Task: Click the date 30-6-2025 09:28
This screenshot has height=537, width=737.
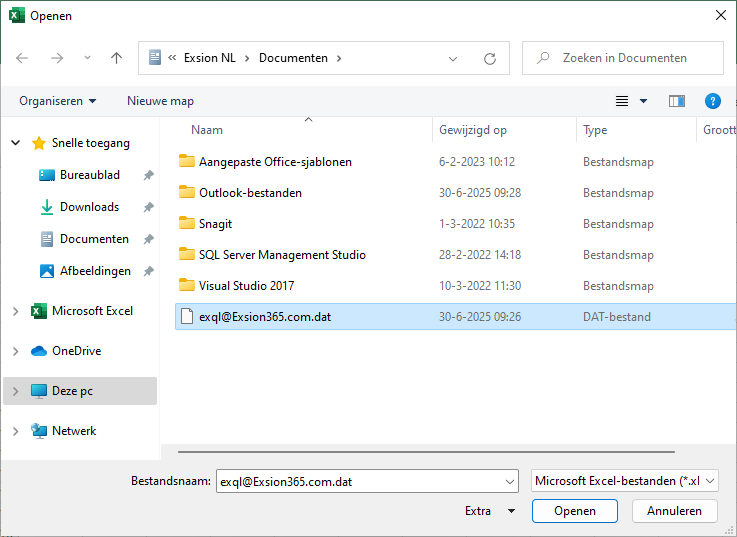Action: [480, 193]
